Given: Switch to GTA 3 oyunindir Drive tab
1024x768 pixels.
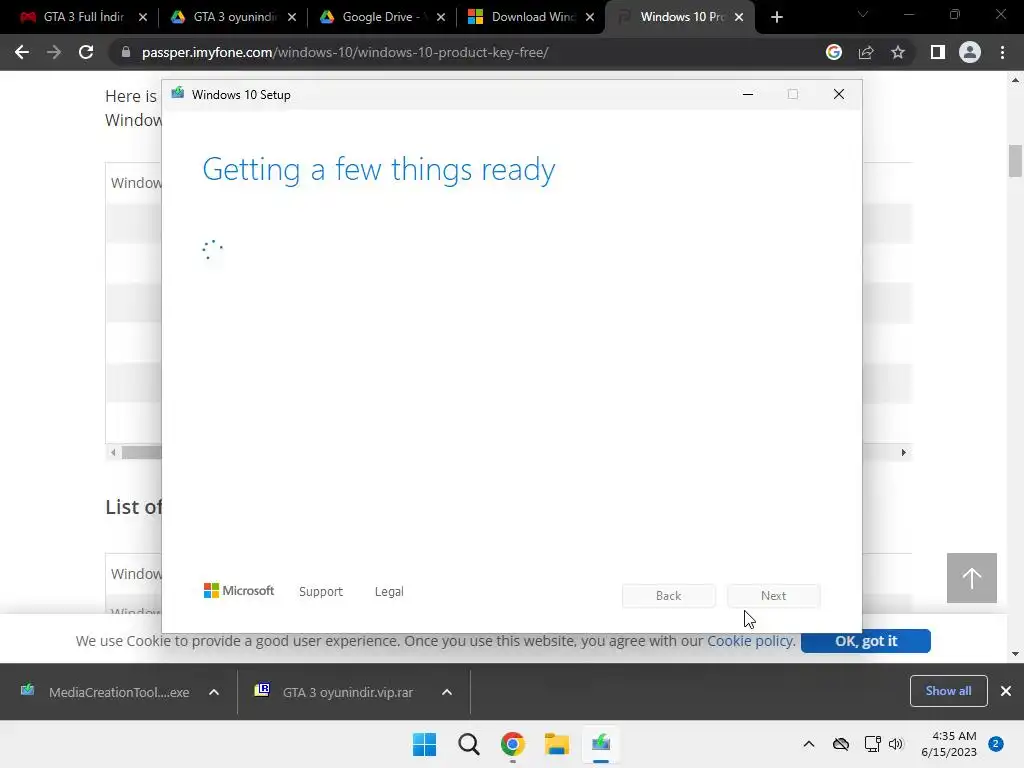Looking at the screenshot, I should (x=232, y=17).
